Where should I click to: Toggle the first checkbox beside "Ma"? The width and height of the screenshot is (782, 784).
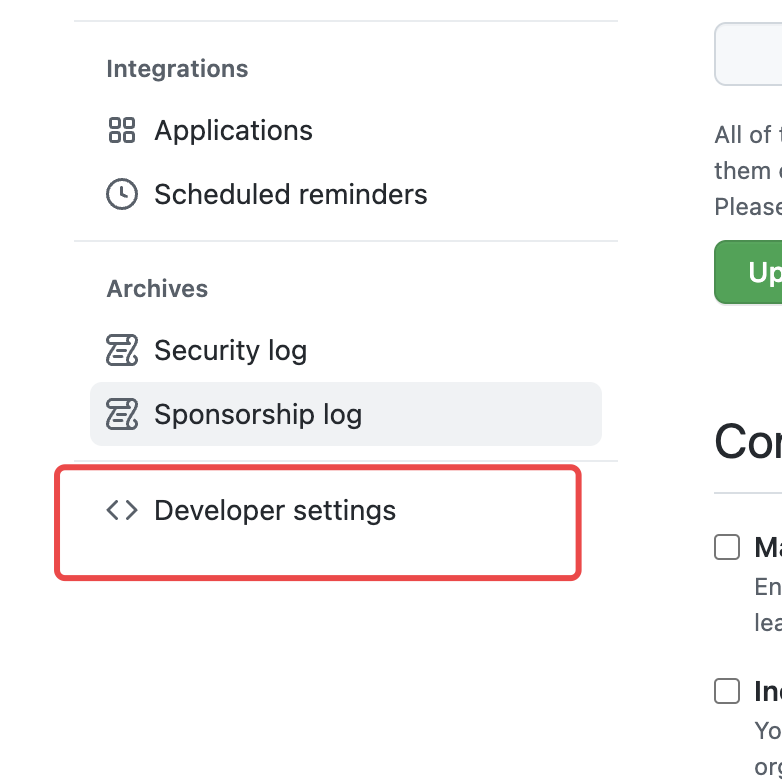pos(727,547)
